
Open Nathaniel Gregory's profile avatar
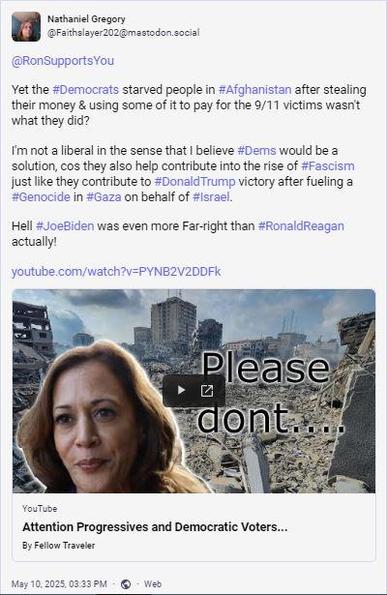tap(26, 26)
